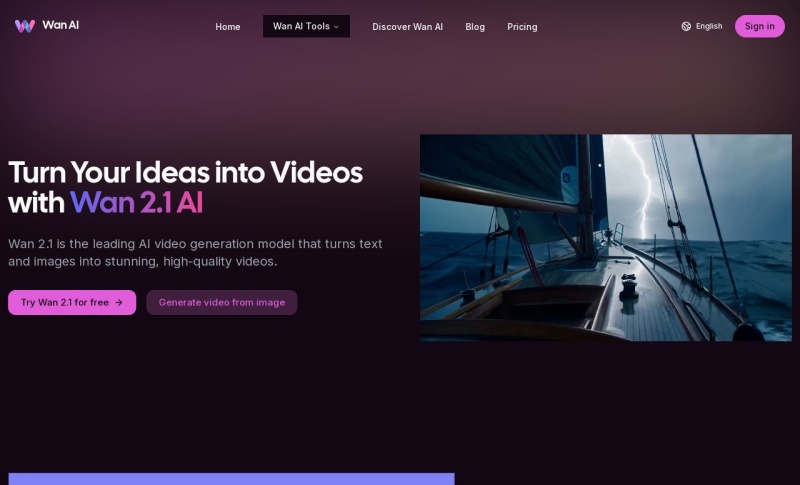800x485 pixels.
Task: Click Try Wan 2.1 for free
Action: click(x=72, y=302)
